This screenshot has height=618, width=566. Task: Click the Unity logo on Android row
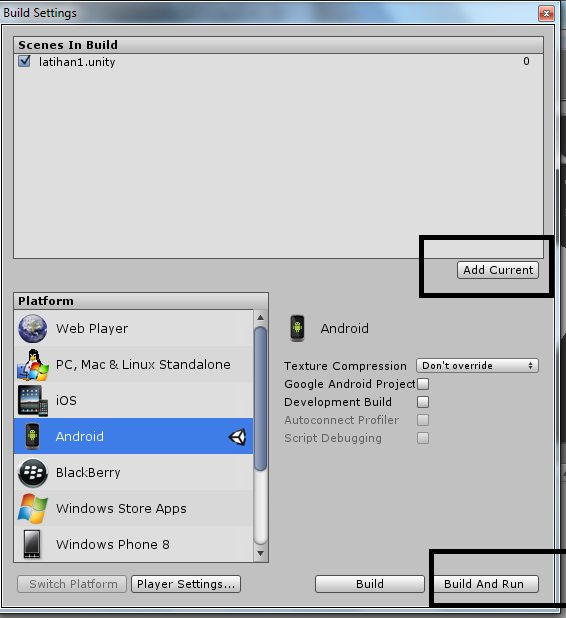tap(238, 437)
